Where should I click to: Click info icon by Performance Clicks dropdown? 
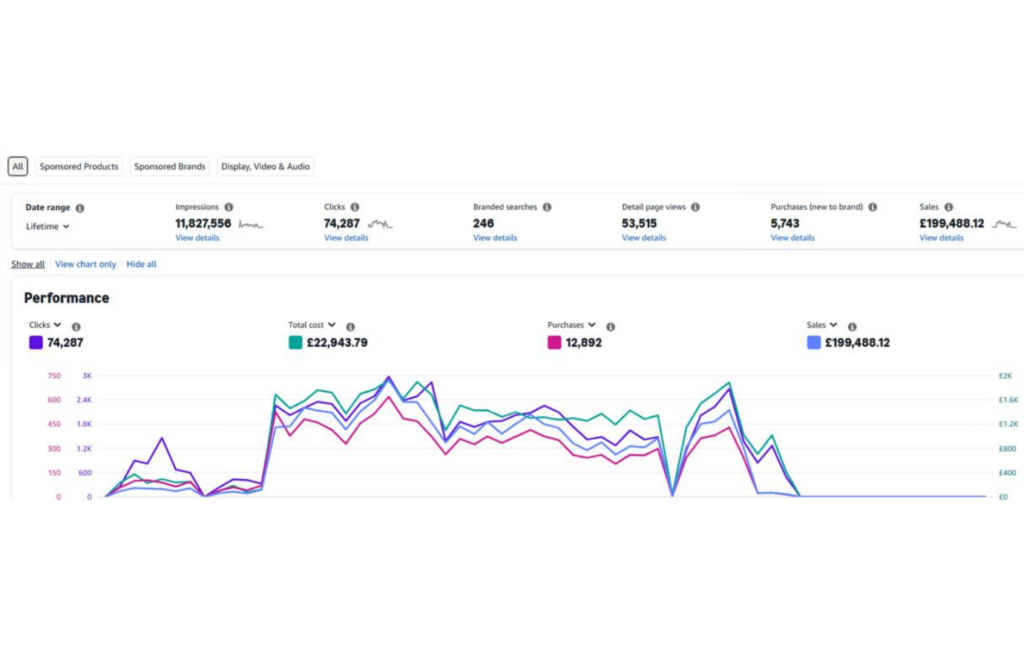pyautogui.click(x=76, y=327)
